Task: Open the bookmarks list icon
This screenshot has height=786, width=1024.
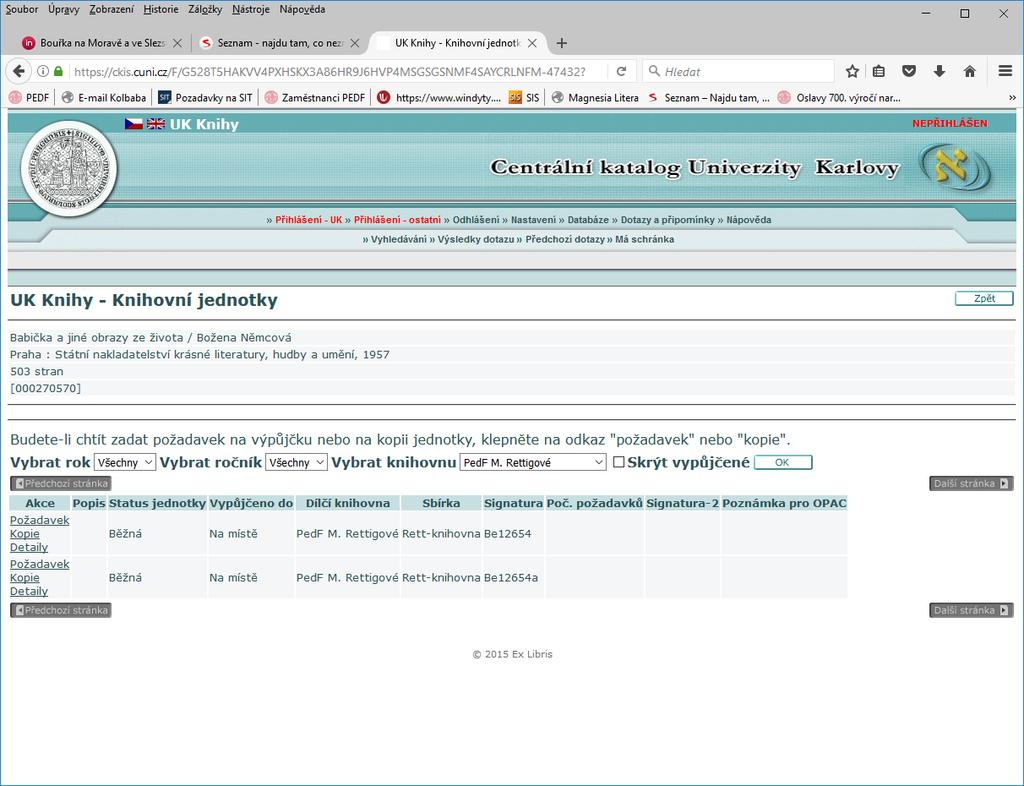Action: 879,71
